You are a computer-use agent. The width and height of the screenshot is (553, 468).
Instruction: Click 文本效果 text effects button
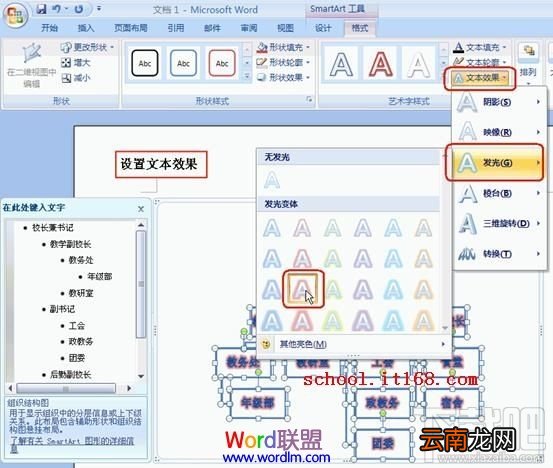[x=480, y=78]
